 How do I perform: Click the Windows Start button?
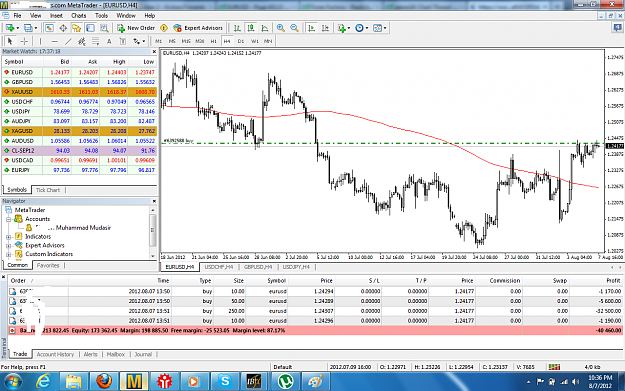coord(14,381)
